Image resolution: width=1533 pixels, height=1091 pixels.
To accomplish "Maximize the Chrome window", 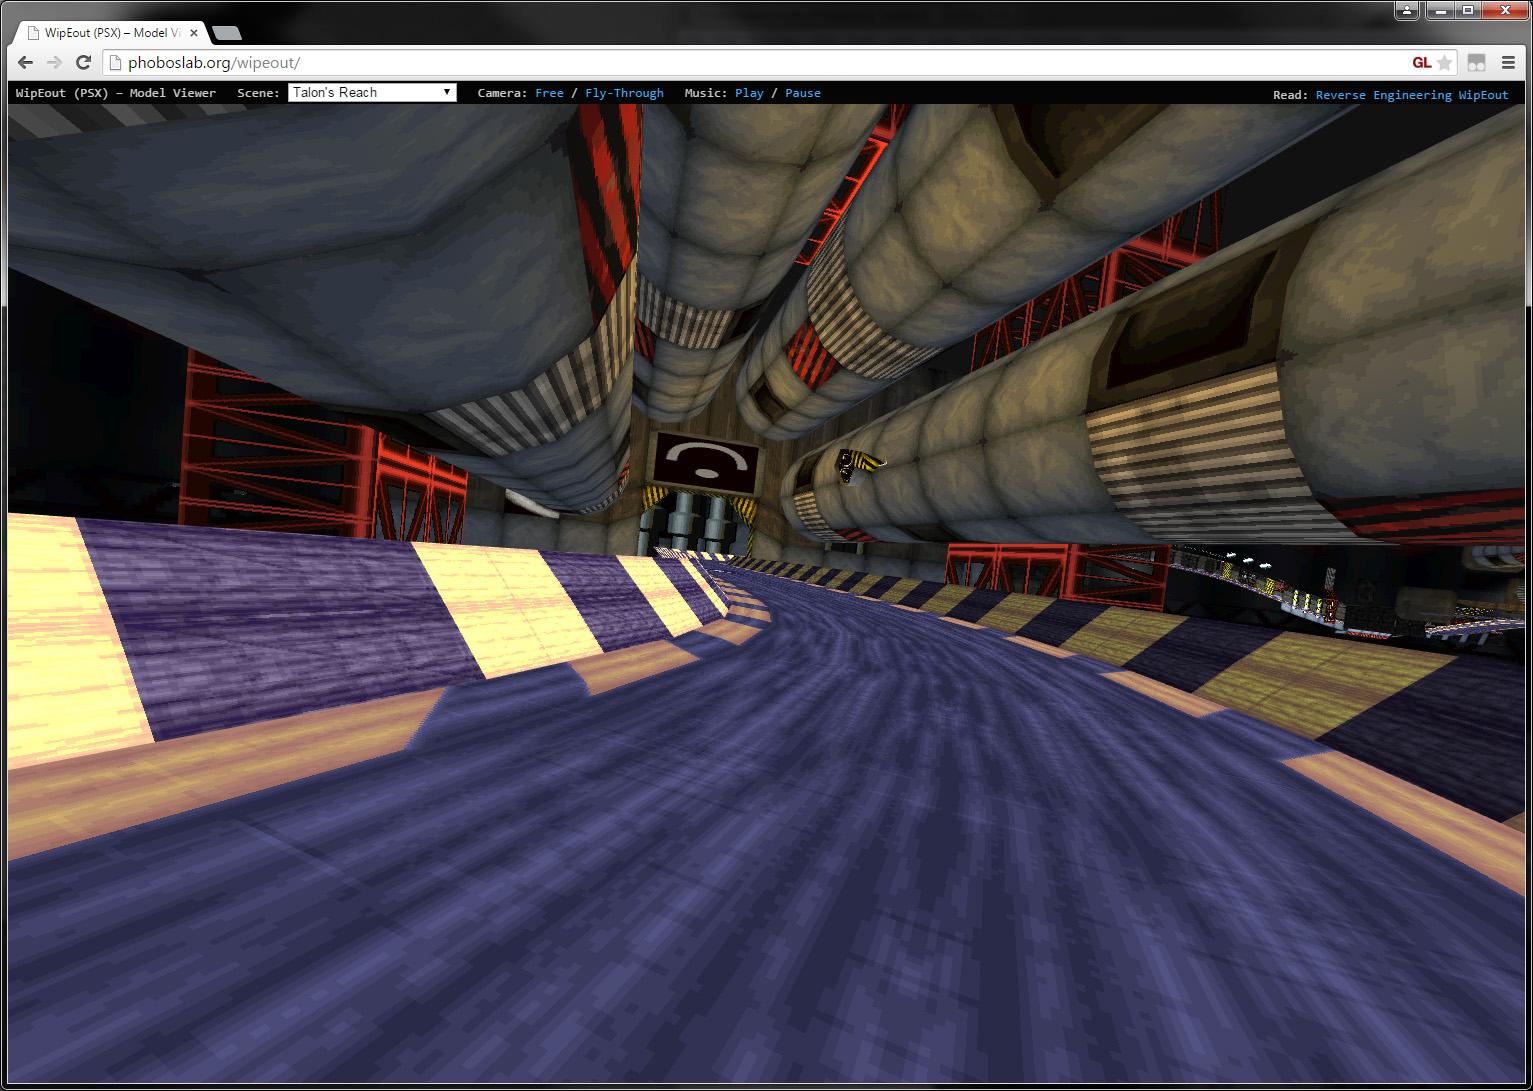I will tap(1467, 10).
